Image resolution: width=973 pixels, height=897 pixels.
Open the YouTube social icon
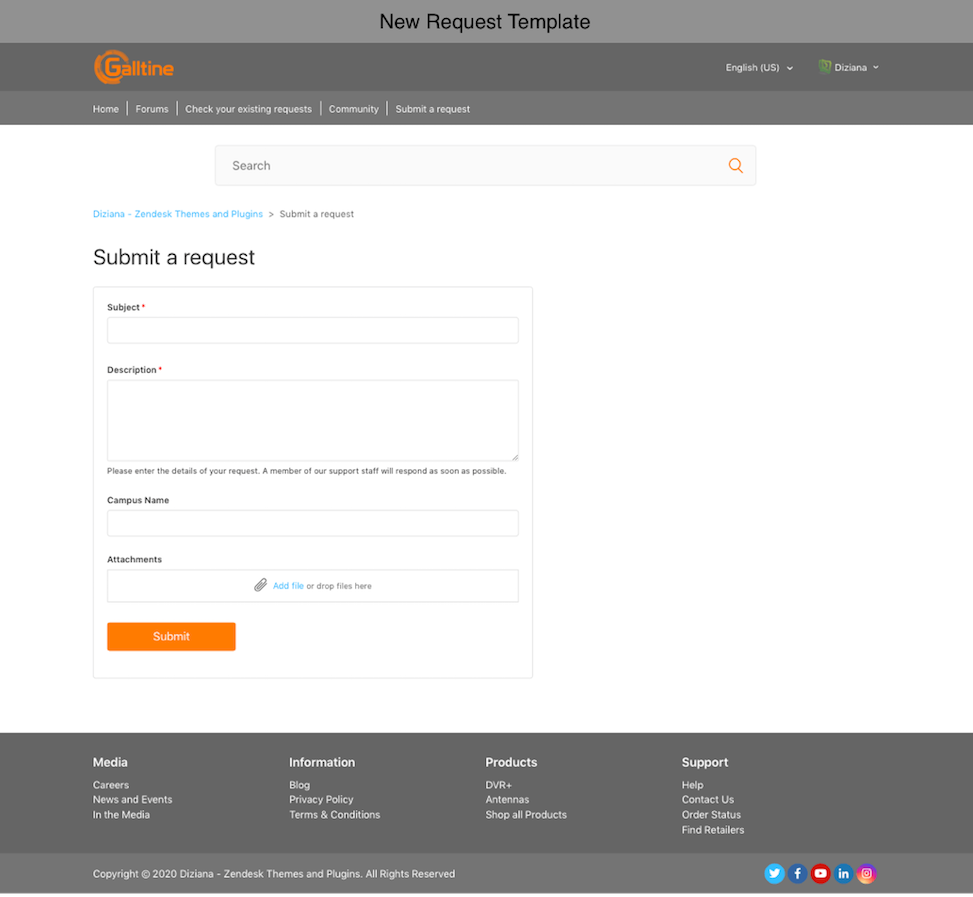[x=820, y=873]
